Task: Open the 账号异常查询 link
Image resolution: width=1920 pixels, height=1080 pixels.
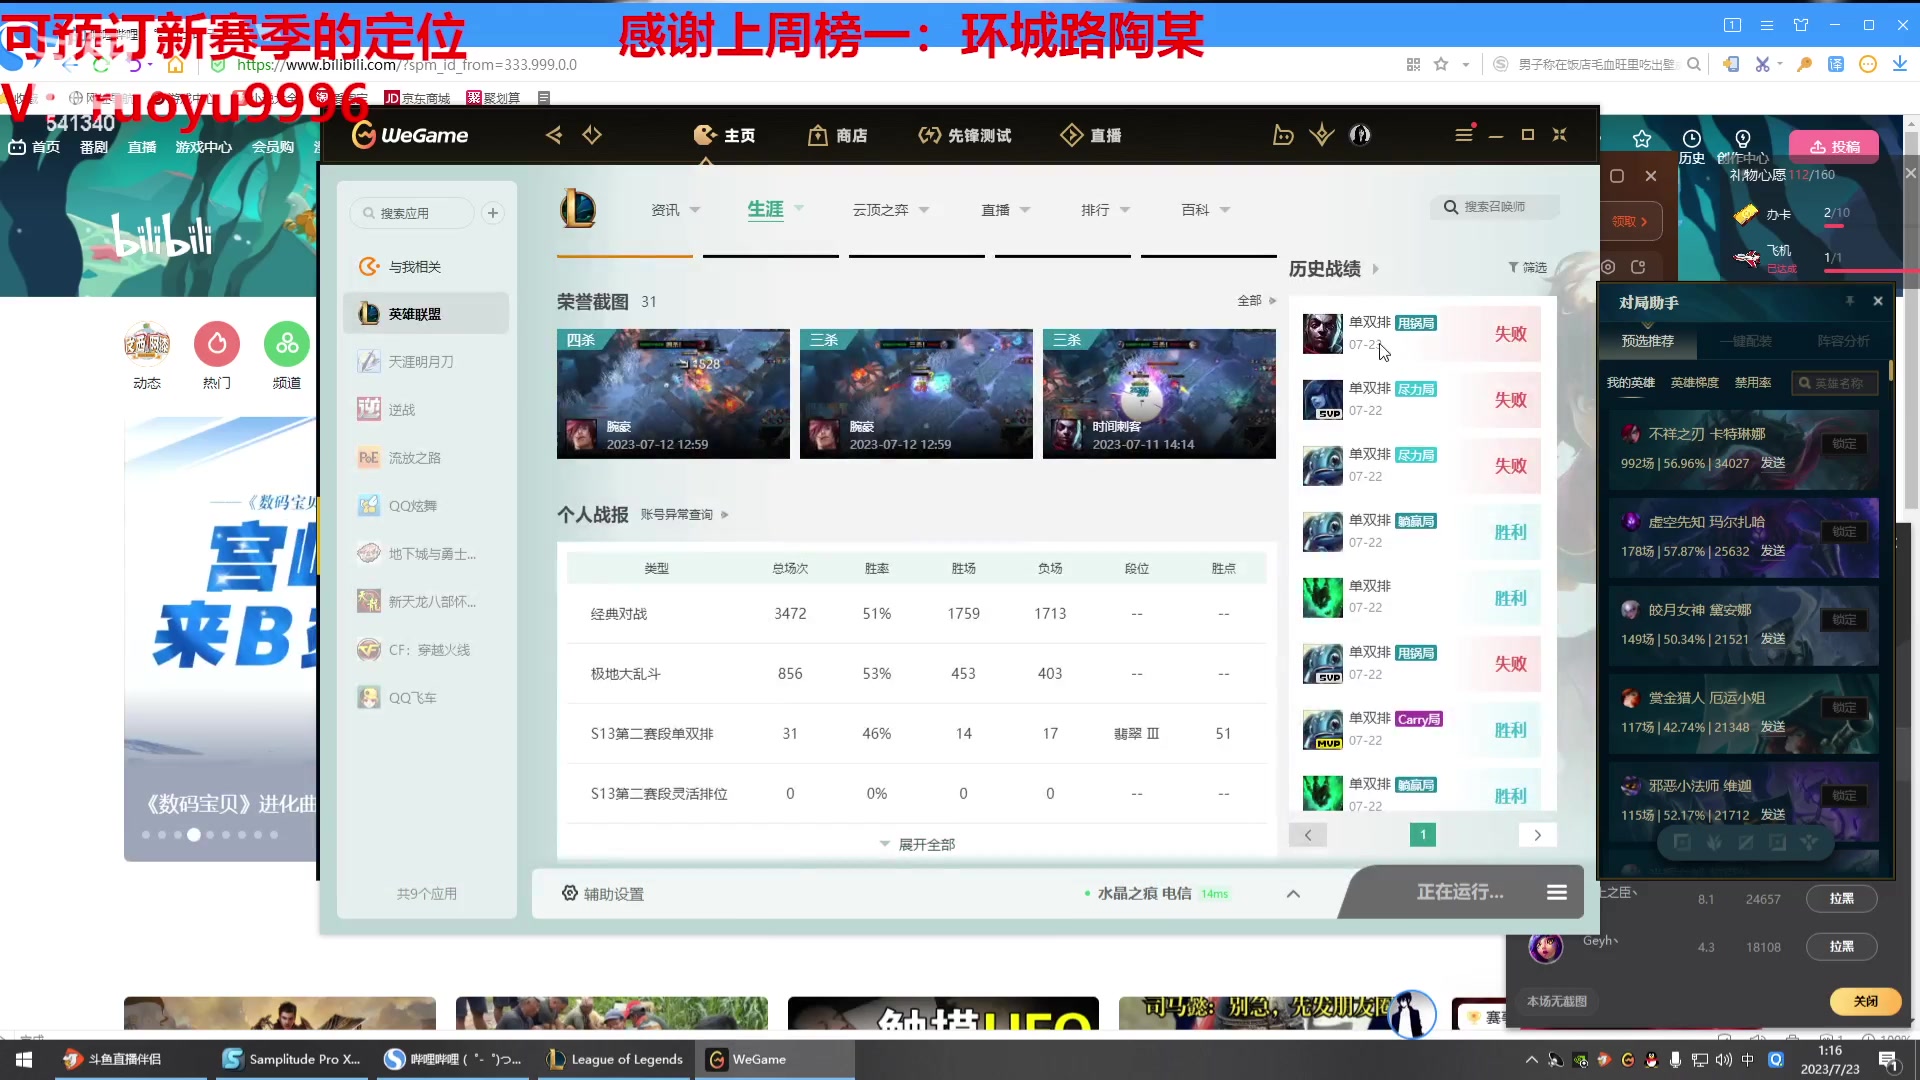Action: (684, 515)
